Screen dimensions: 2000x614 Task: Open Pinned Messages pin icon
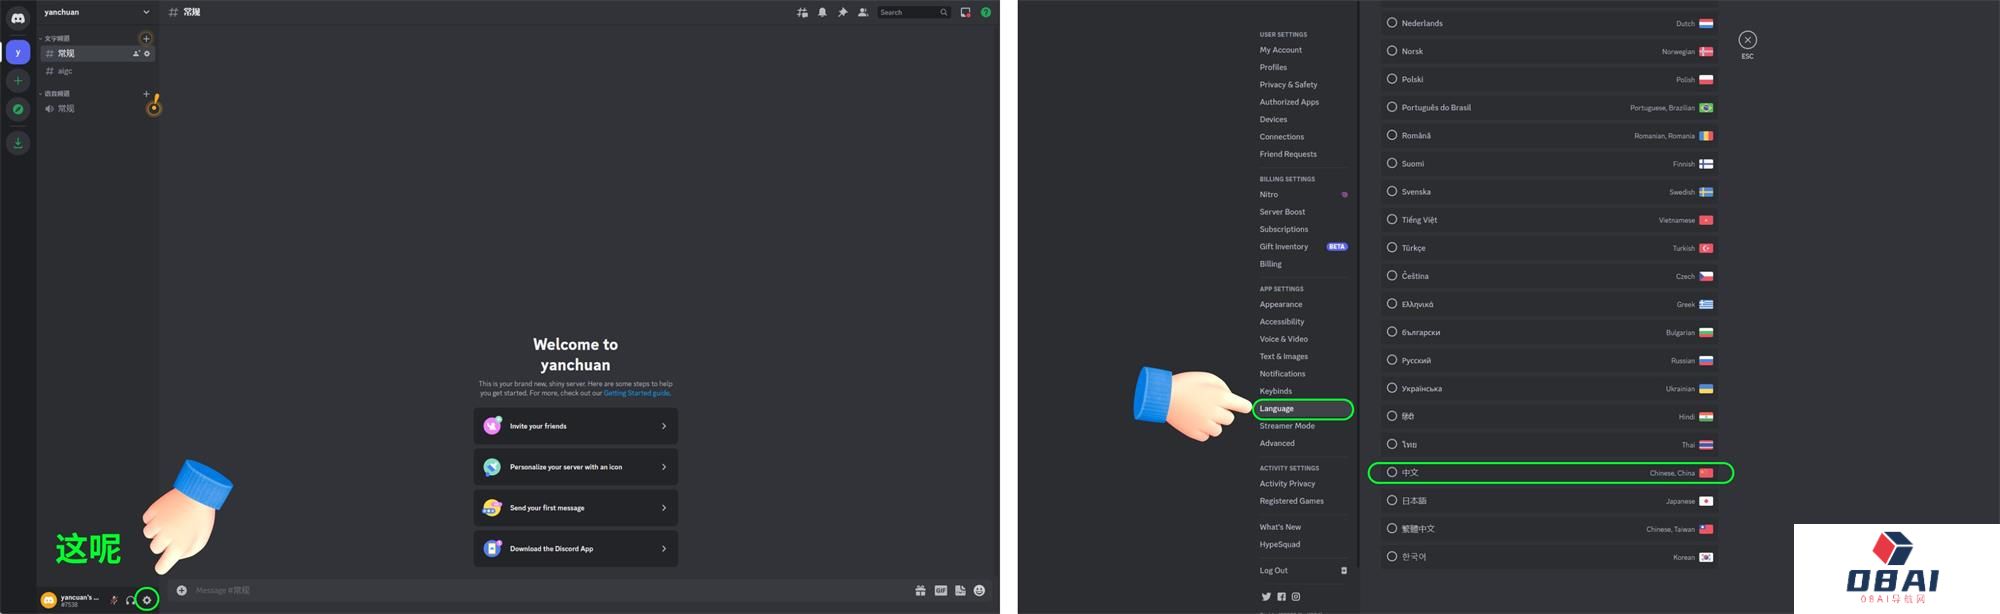[842, 13]
